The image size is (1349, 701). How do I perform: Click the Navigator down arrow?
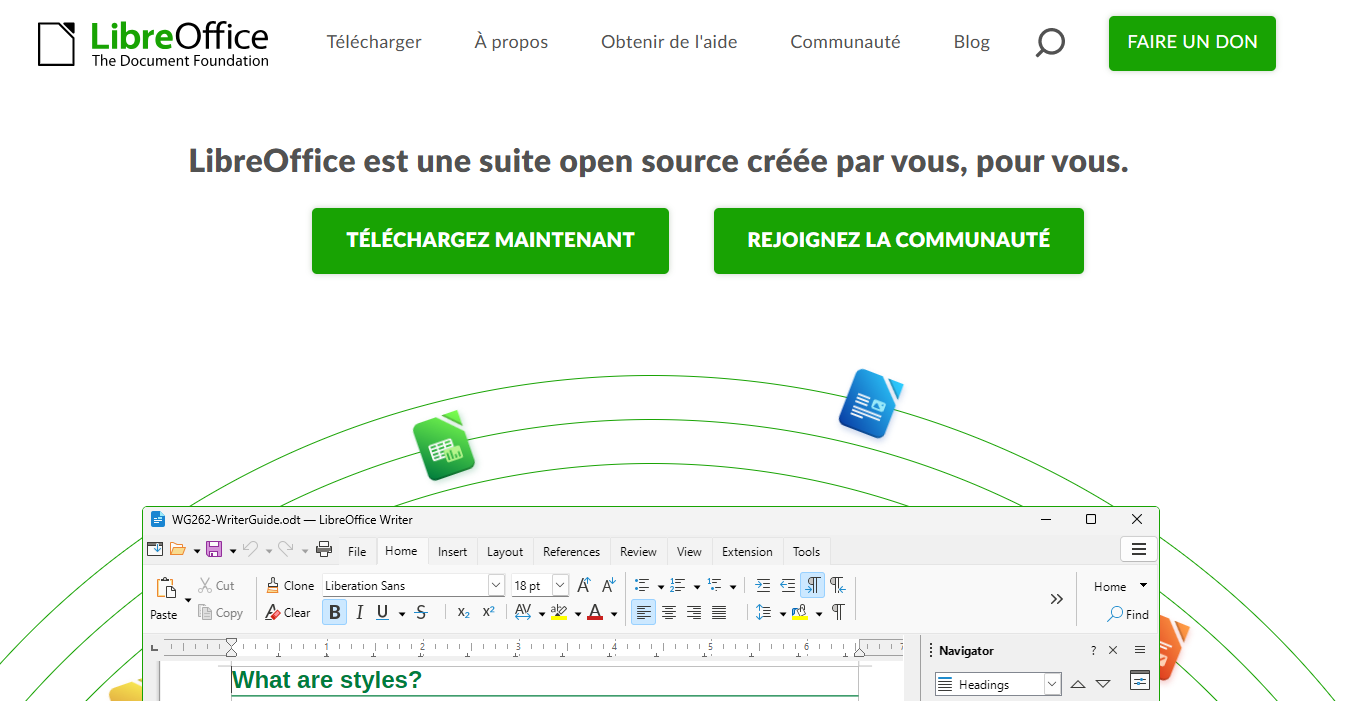point(1103,684)
